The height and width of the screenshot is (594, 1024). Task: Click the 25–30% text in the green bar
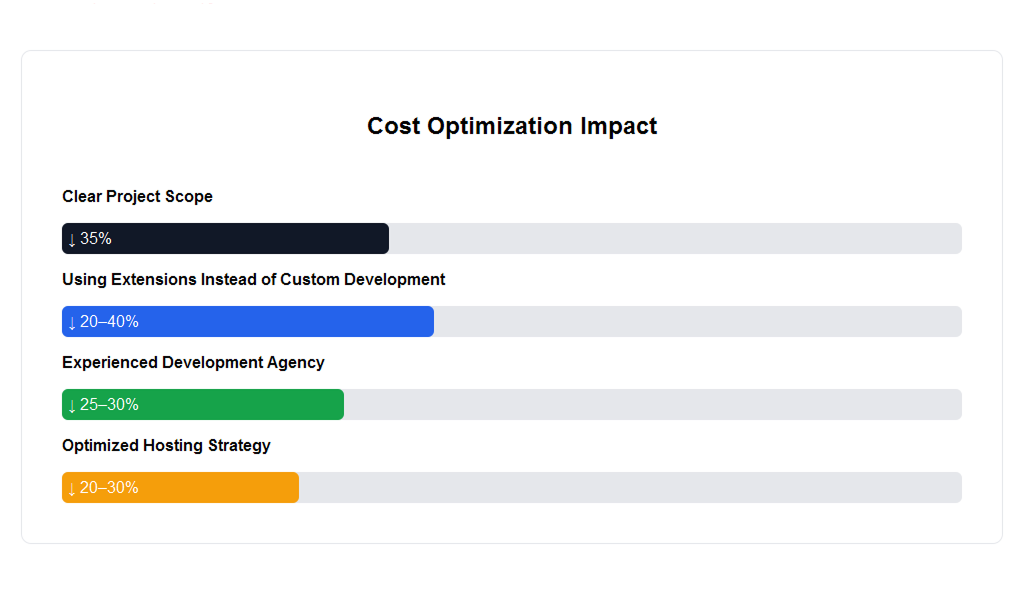pyautogui.click(x=109, y=405)
